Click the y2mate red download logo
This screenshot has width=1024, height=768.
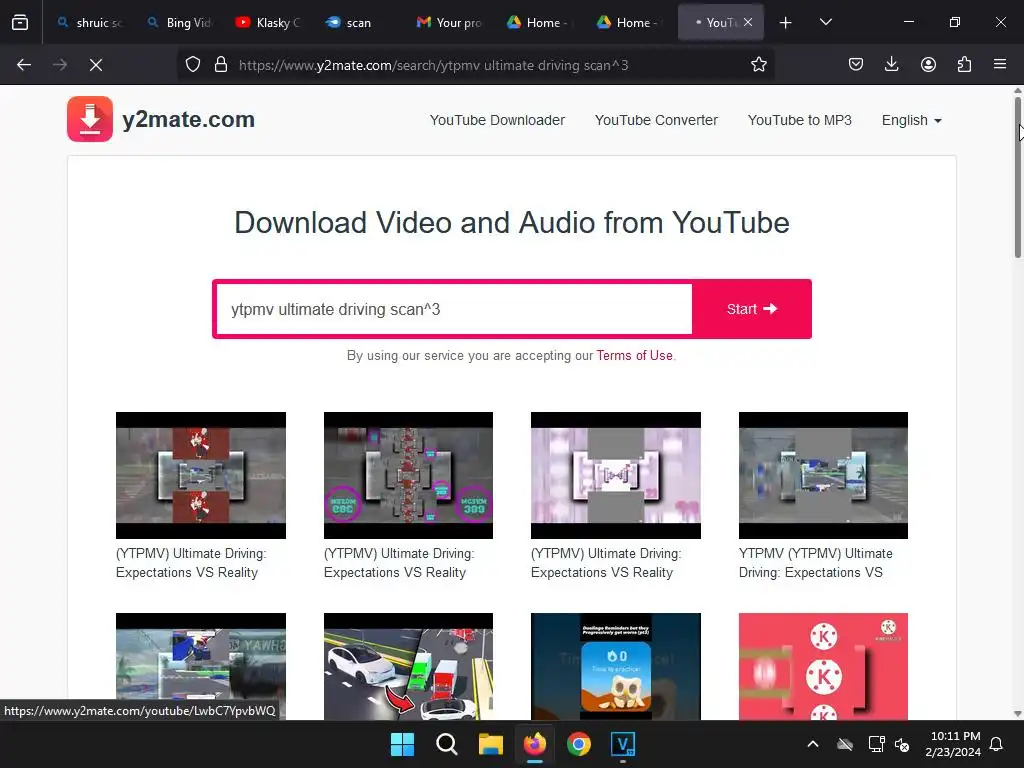tap(90, 119)
